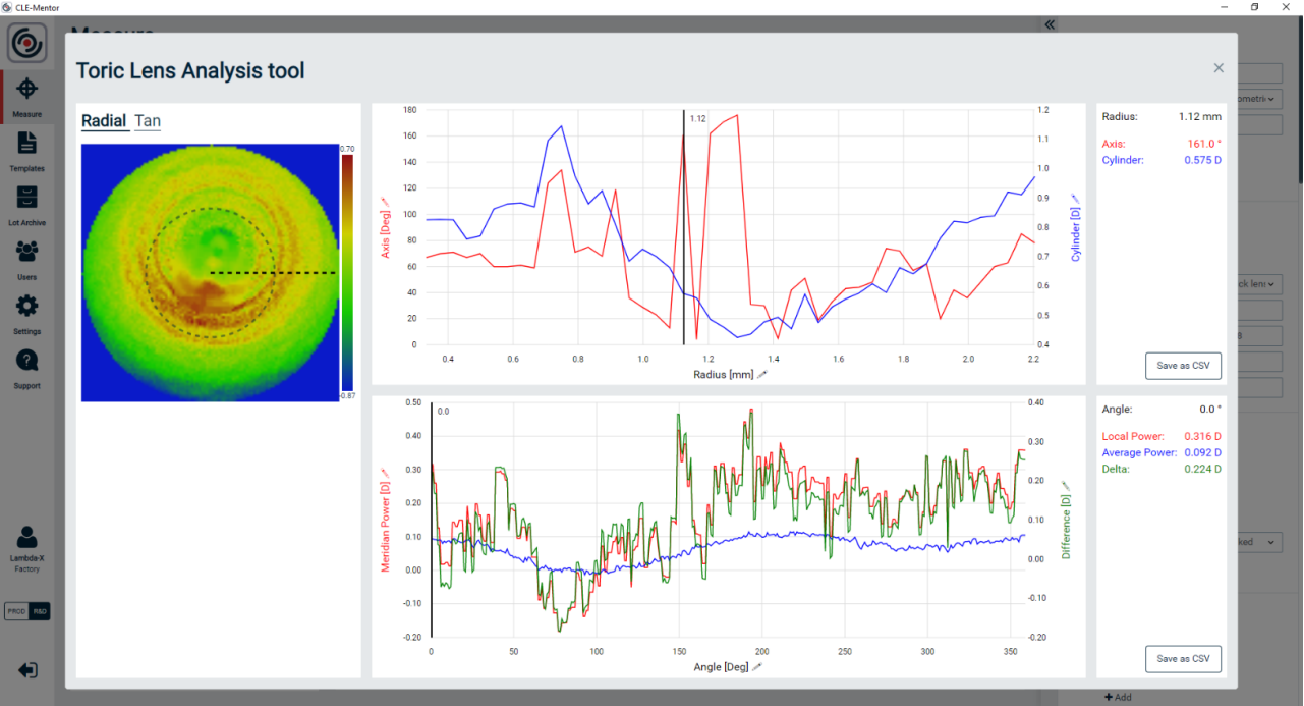
Task: Open the Users management page
Action: (x=27, y=258)
